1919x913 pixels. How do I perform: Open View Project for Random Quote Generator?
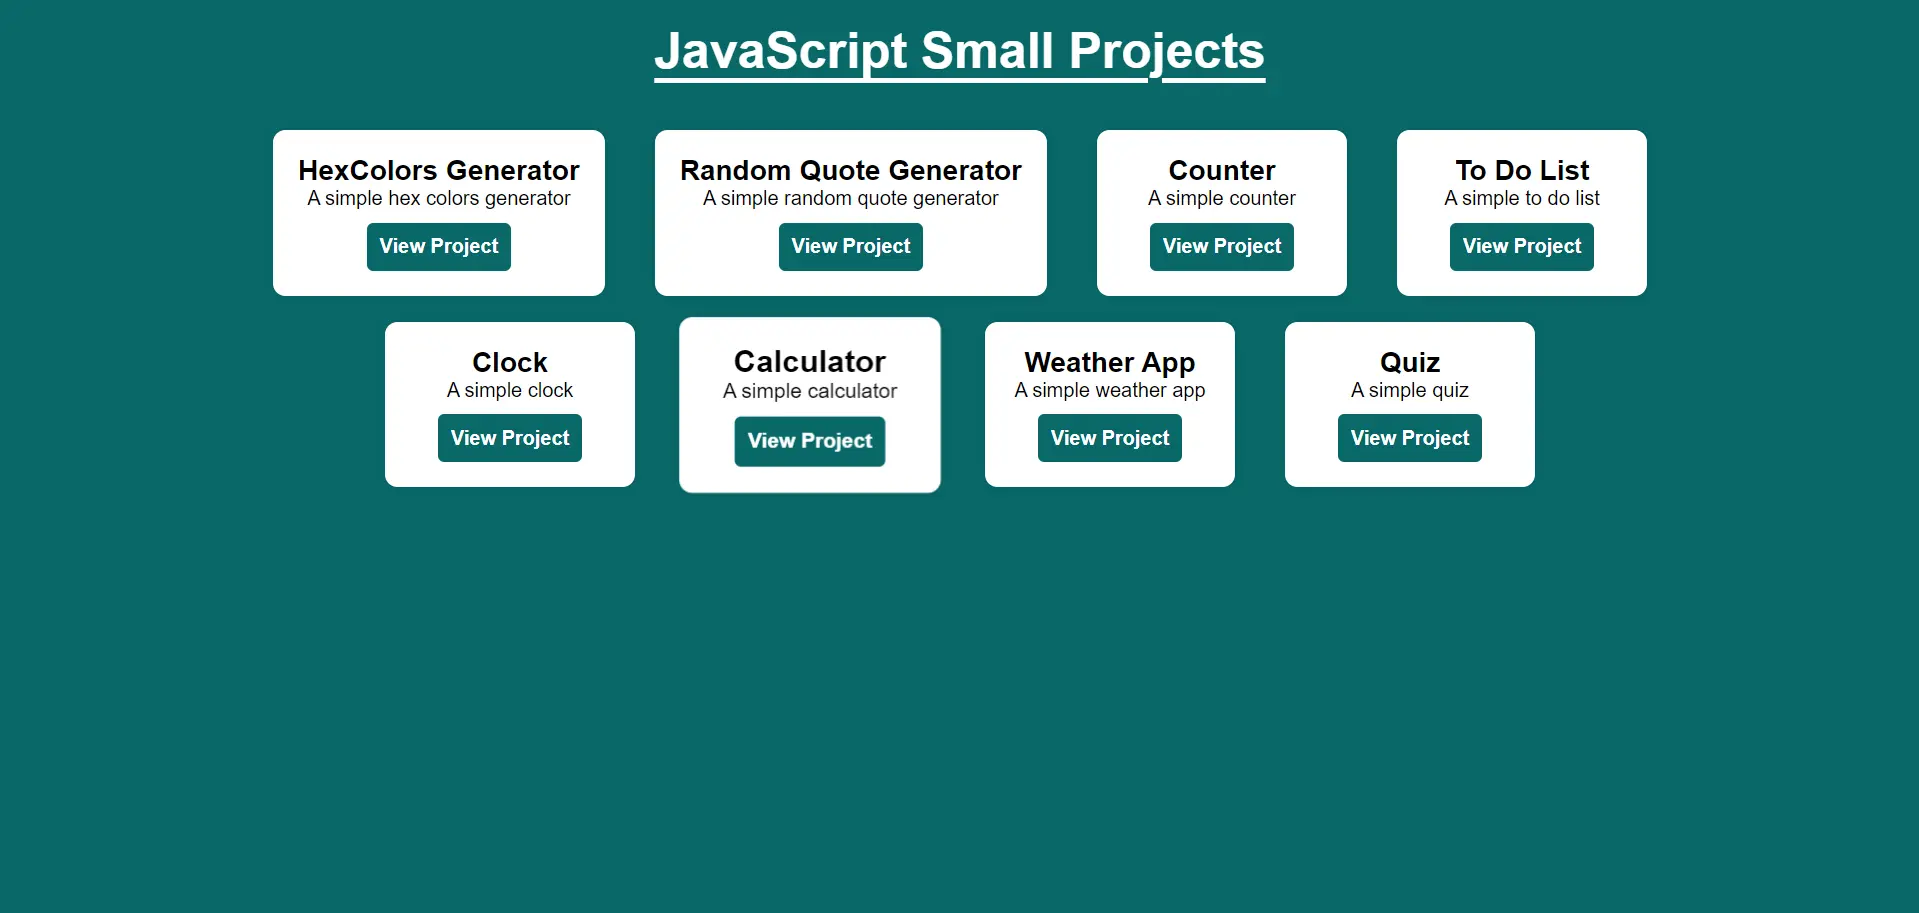click(x=851, y=247)
